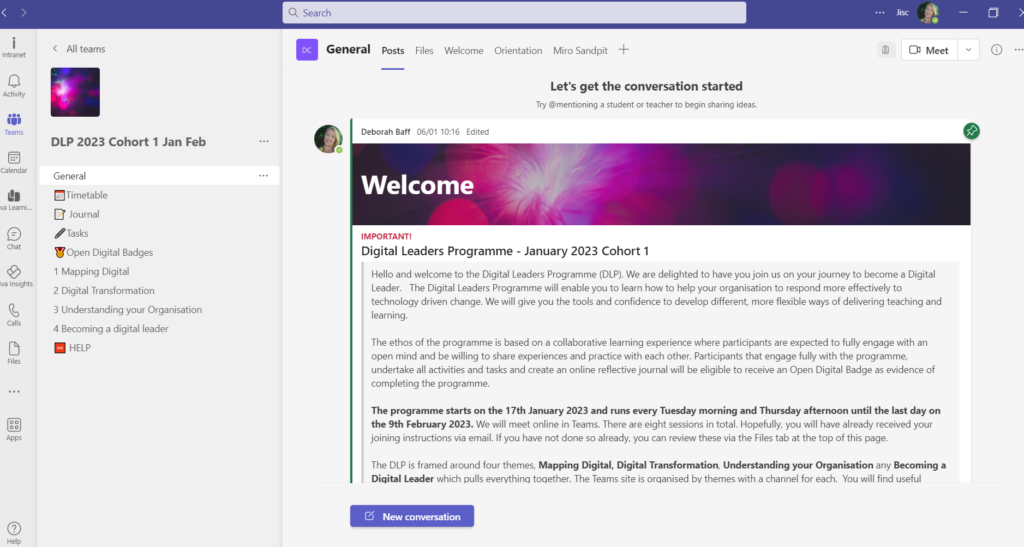The width and height of the screenshot is (1024, 547).
Task: Add a new tab with plus icon
Action: click(x=624, y=50)
